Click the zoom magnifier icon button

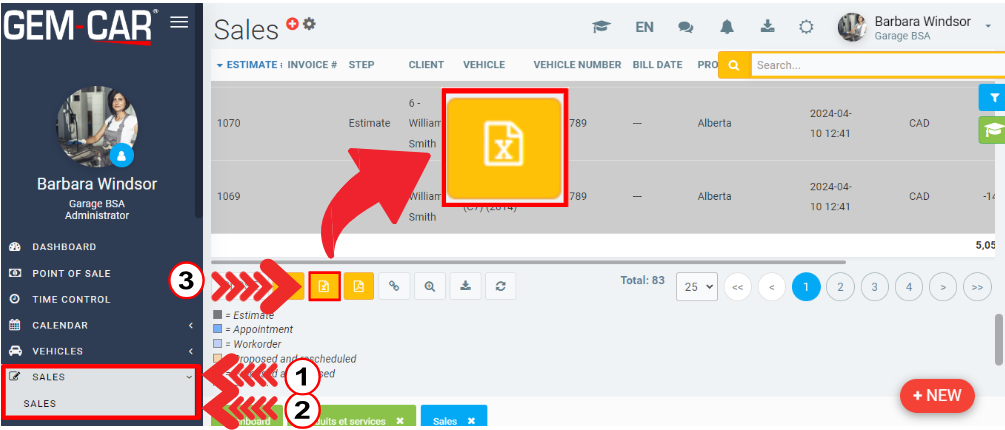(x=429, y=286)
